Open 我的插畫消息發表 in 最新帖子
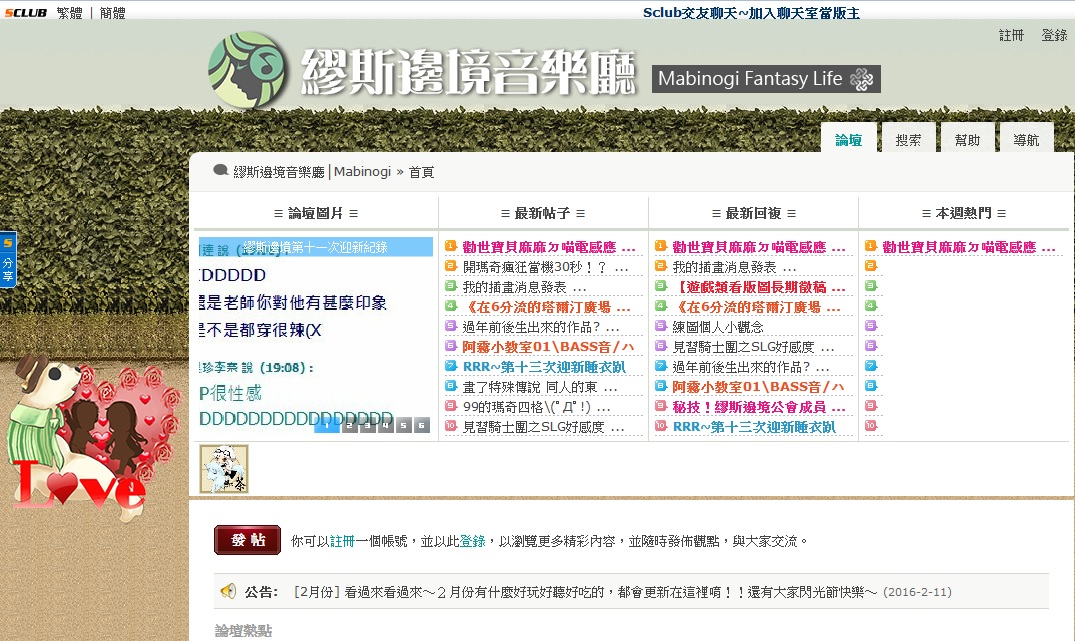 (524, 287)
